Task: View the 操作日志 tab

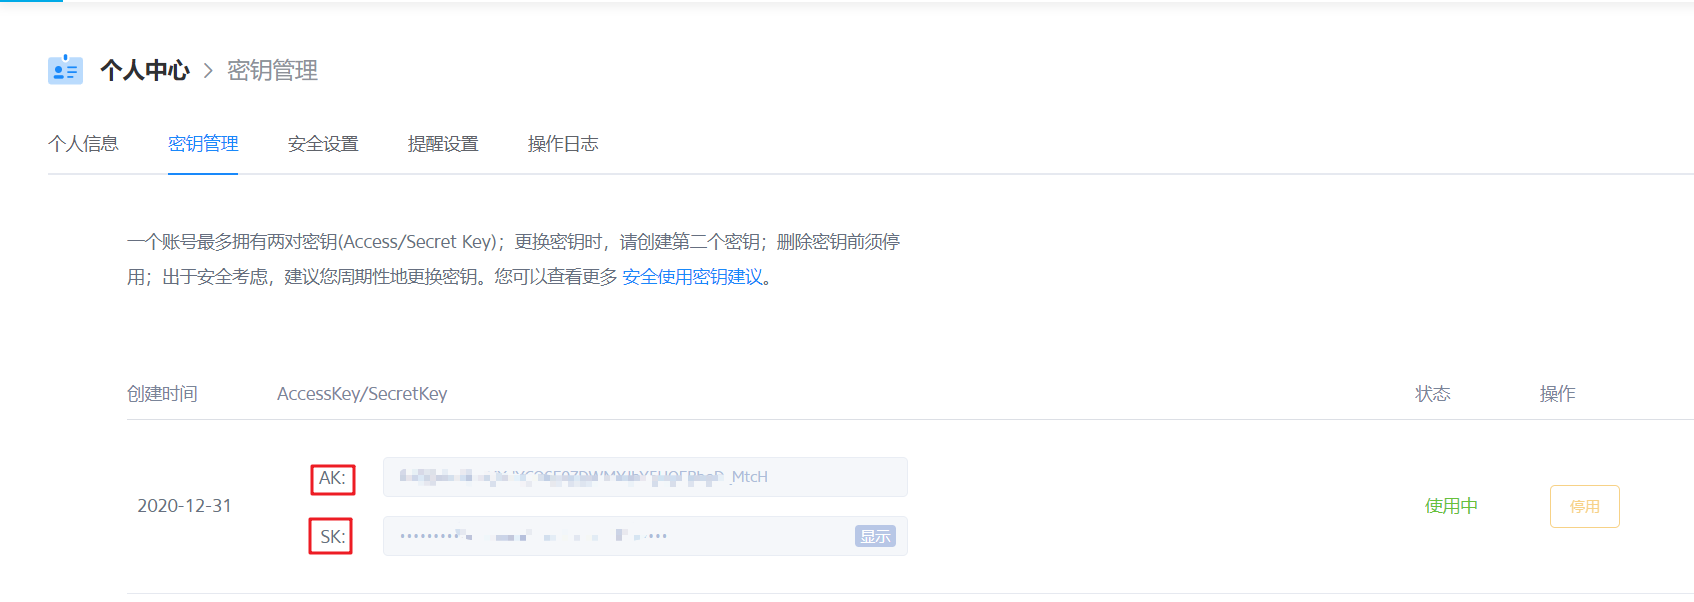Action: 563,144
